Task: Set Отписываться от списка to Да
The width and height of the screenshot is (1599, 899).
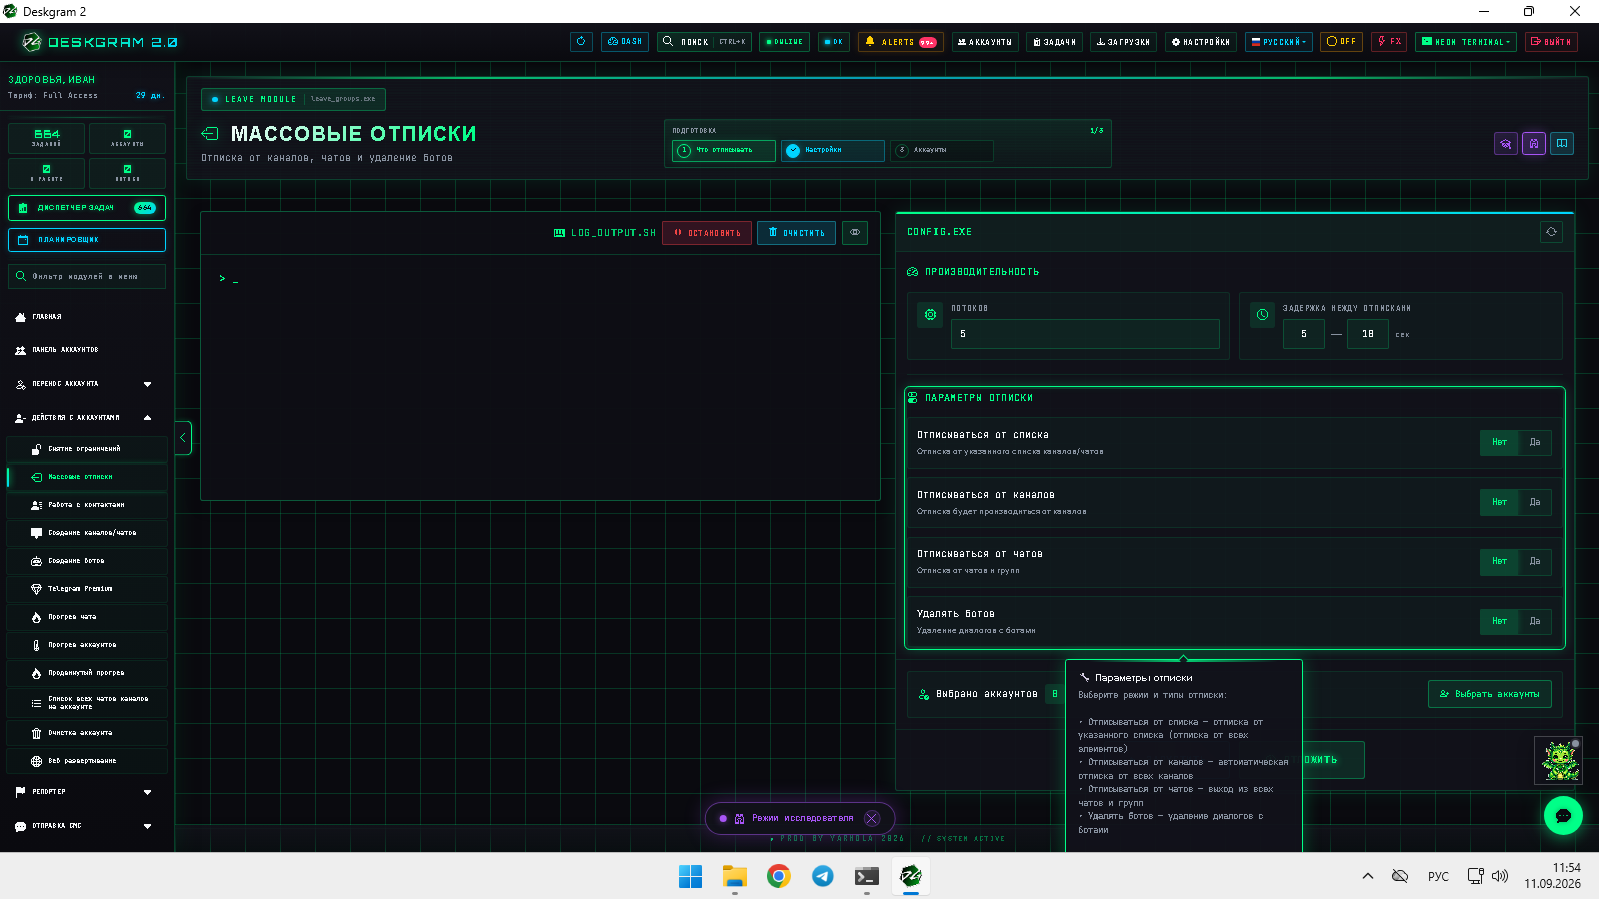Action: tap(1535, 442)
